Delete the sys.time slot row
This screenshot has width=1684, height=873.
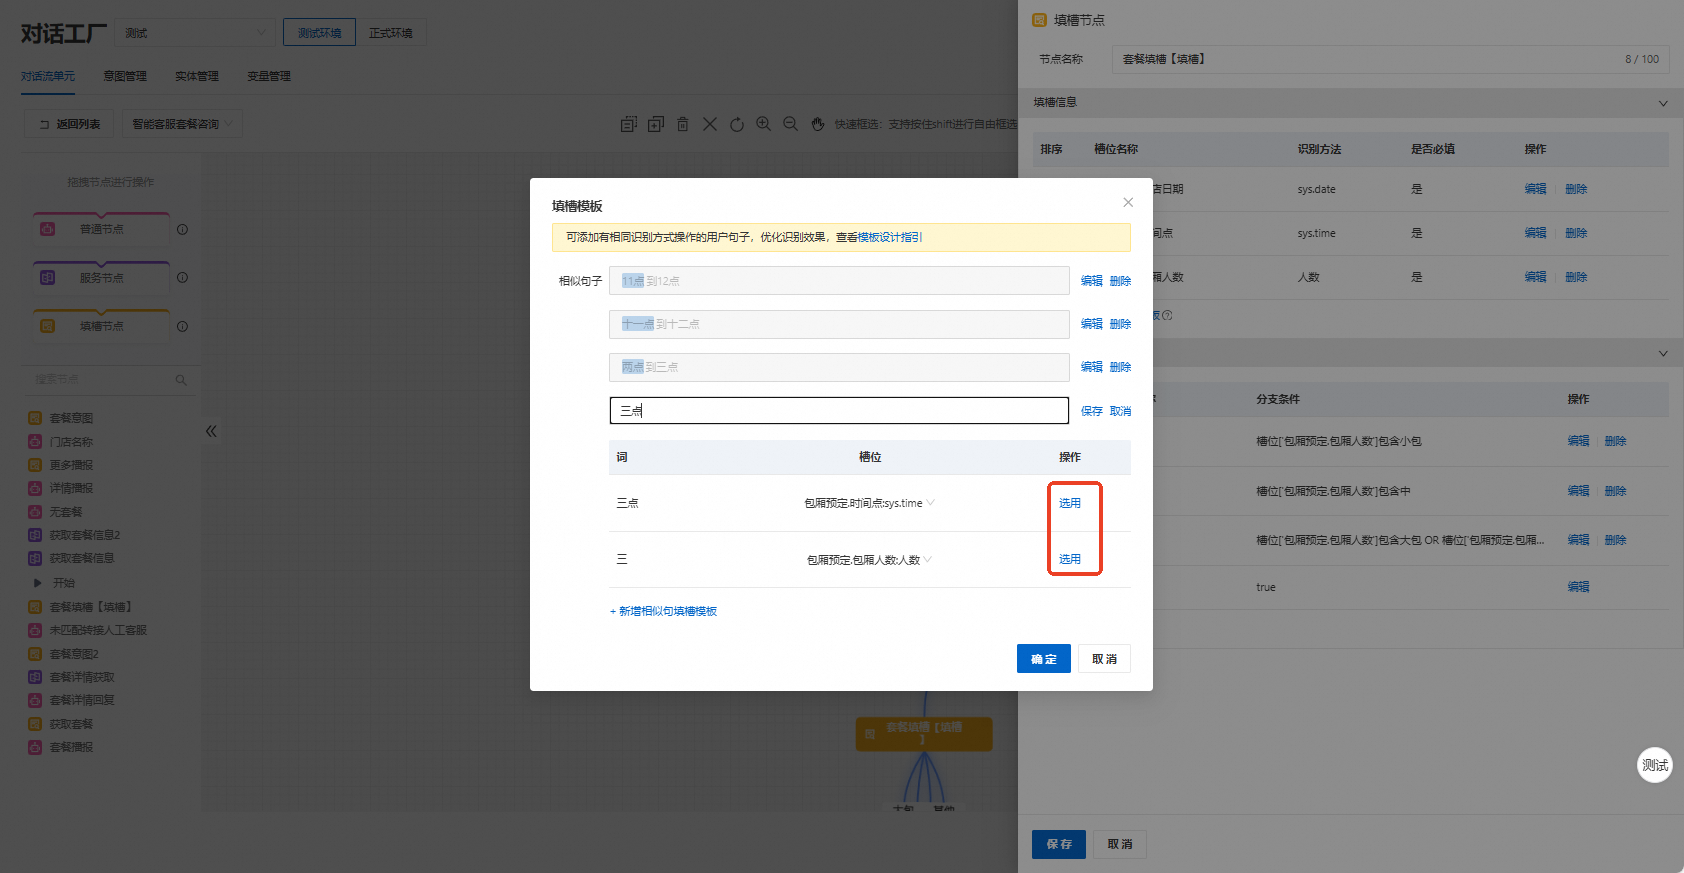point(1576,233)
